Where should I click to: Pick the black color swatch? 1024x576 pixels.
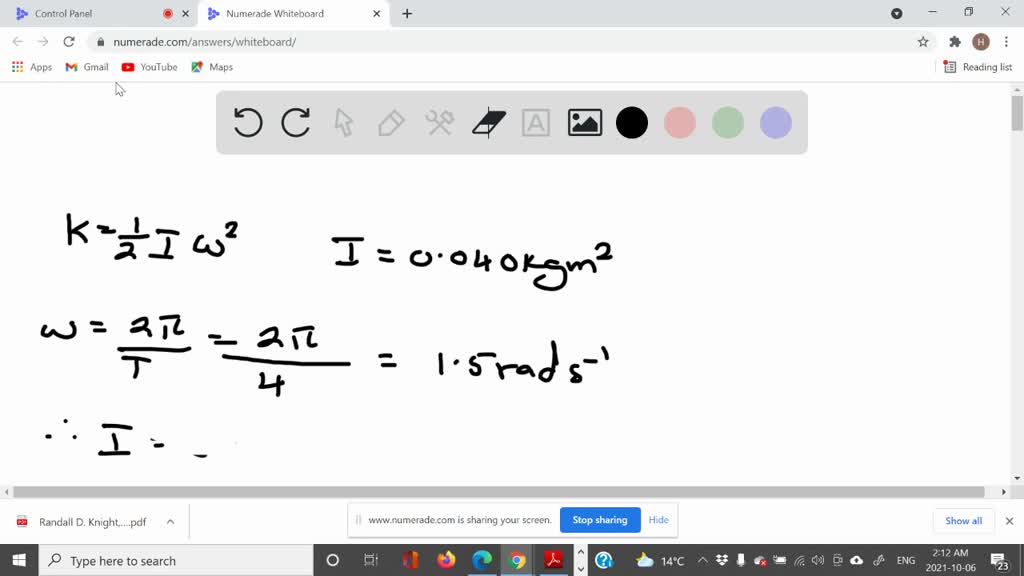coord(632,123)
